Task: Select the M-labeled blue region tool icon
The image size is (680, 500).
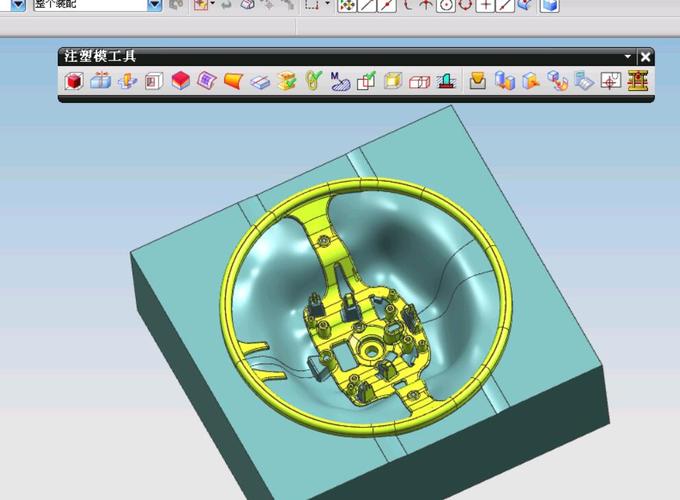Action: click(340, 81)
